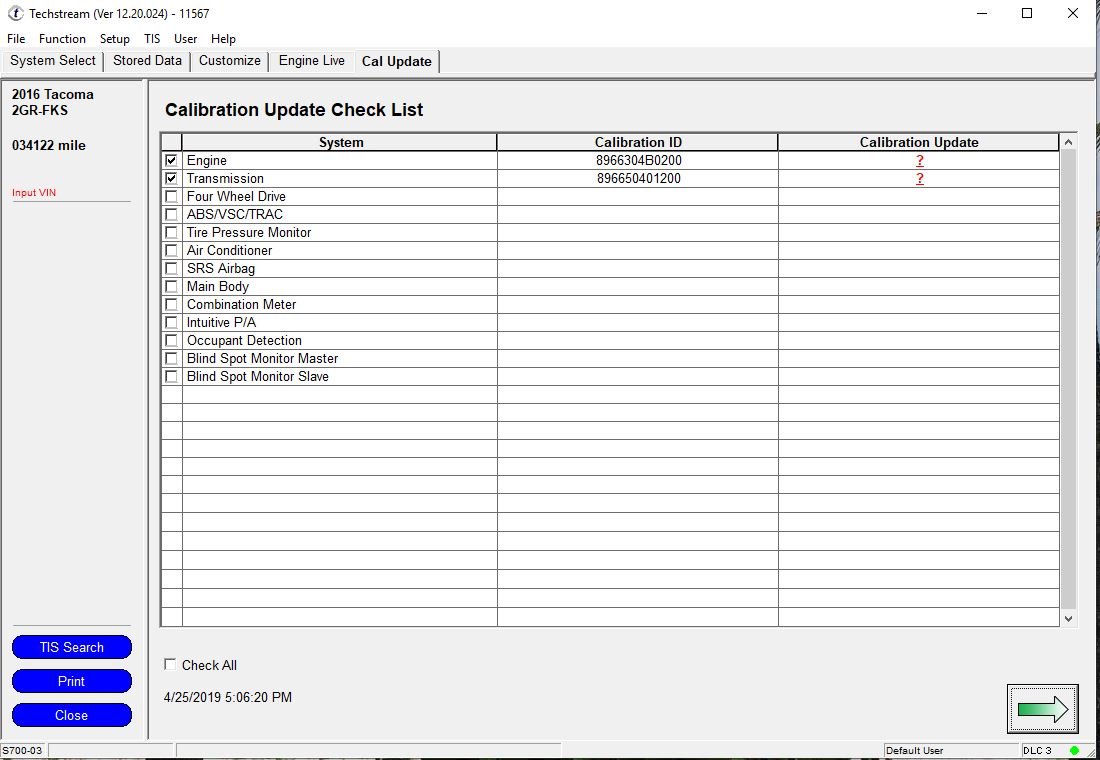Viewport: 1100px width, 760px height.
Task: Select Engine calibration ID 8966304B0200
Action: click(x=638, y=161)
